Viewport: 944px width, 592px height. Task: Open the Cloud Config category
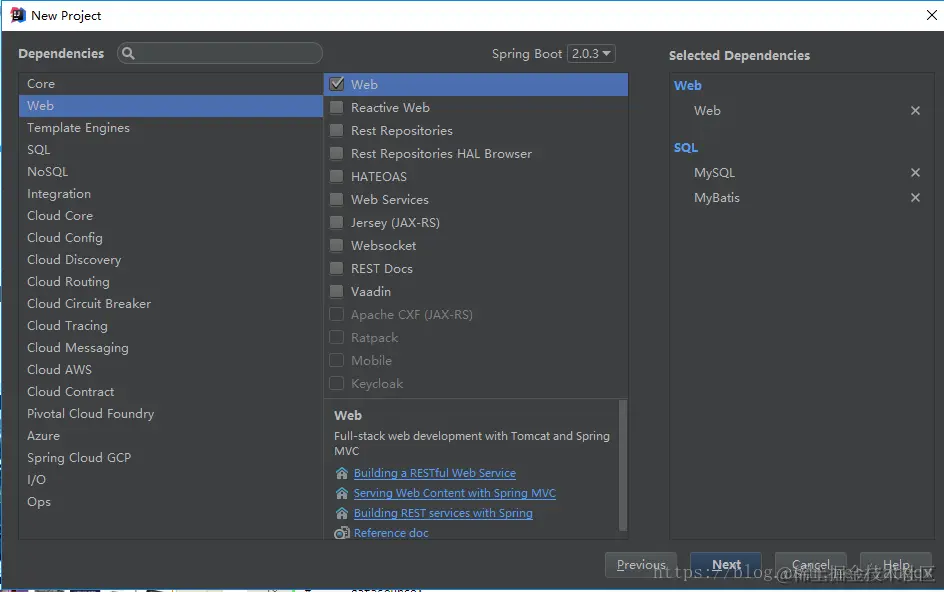tap(171, 237)
